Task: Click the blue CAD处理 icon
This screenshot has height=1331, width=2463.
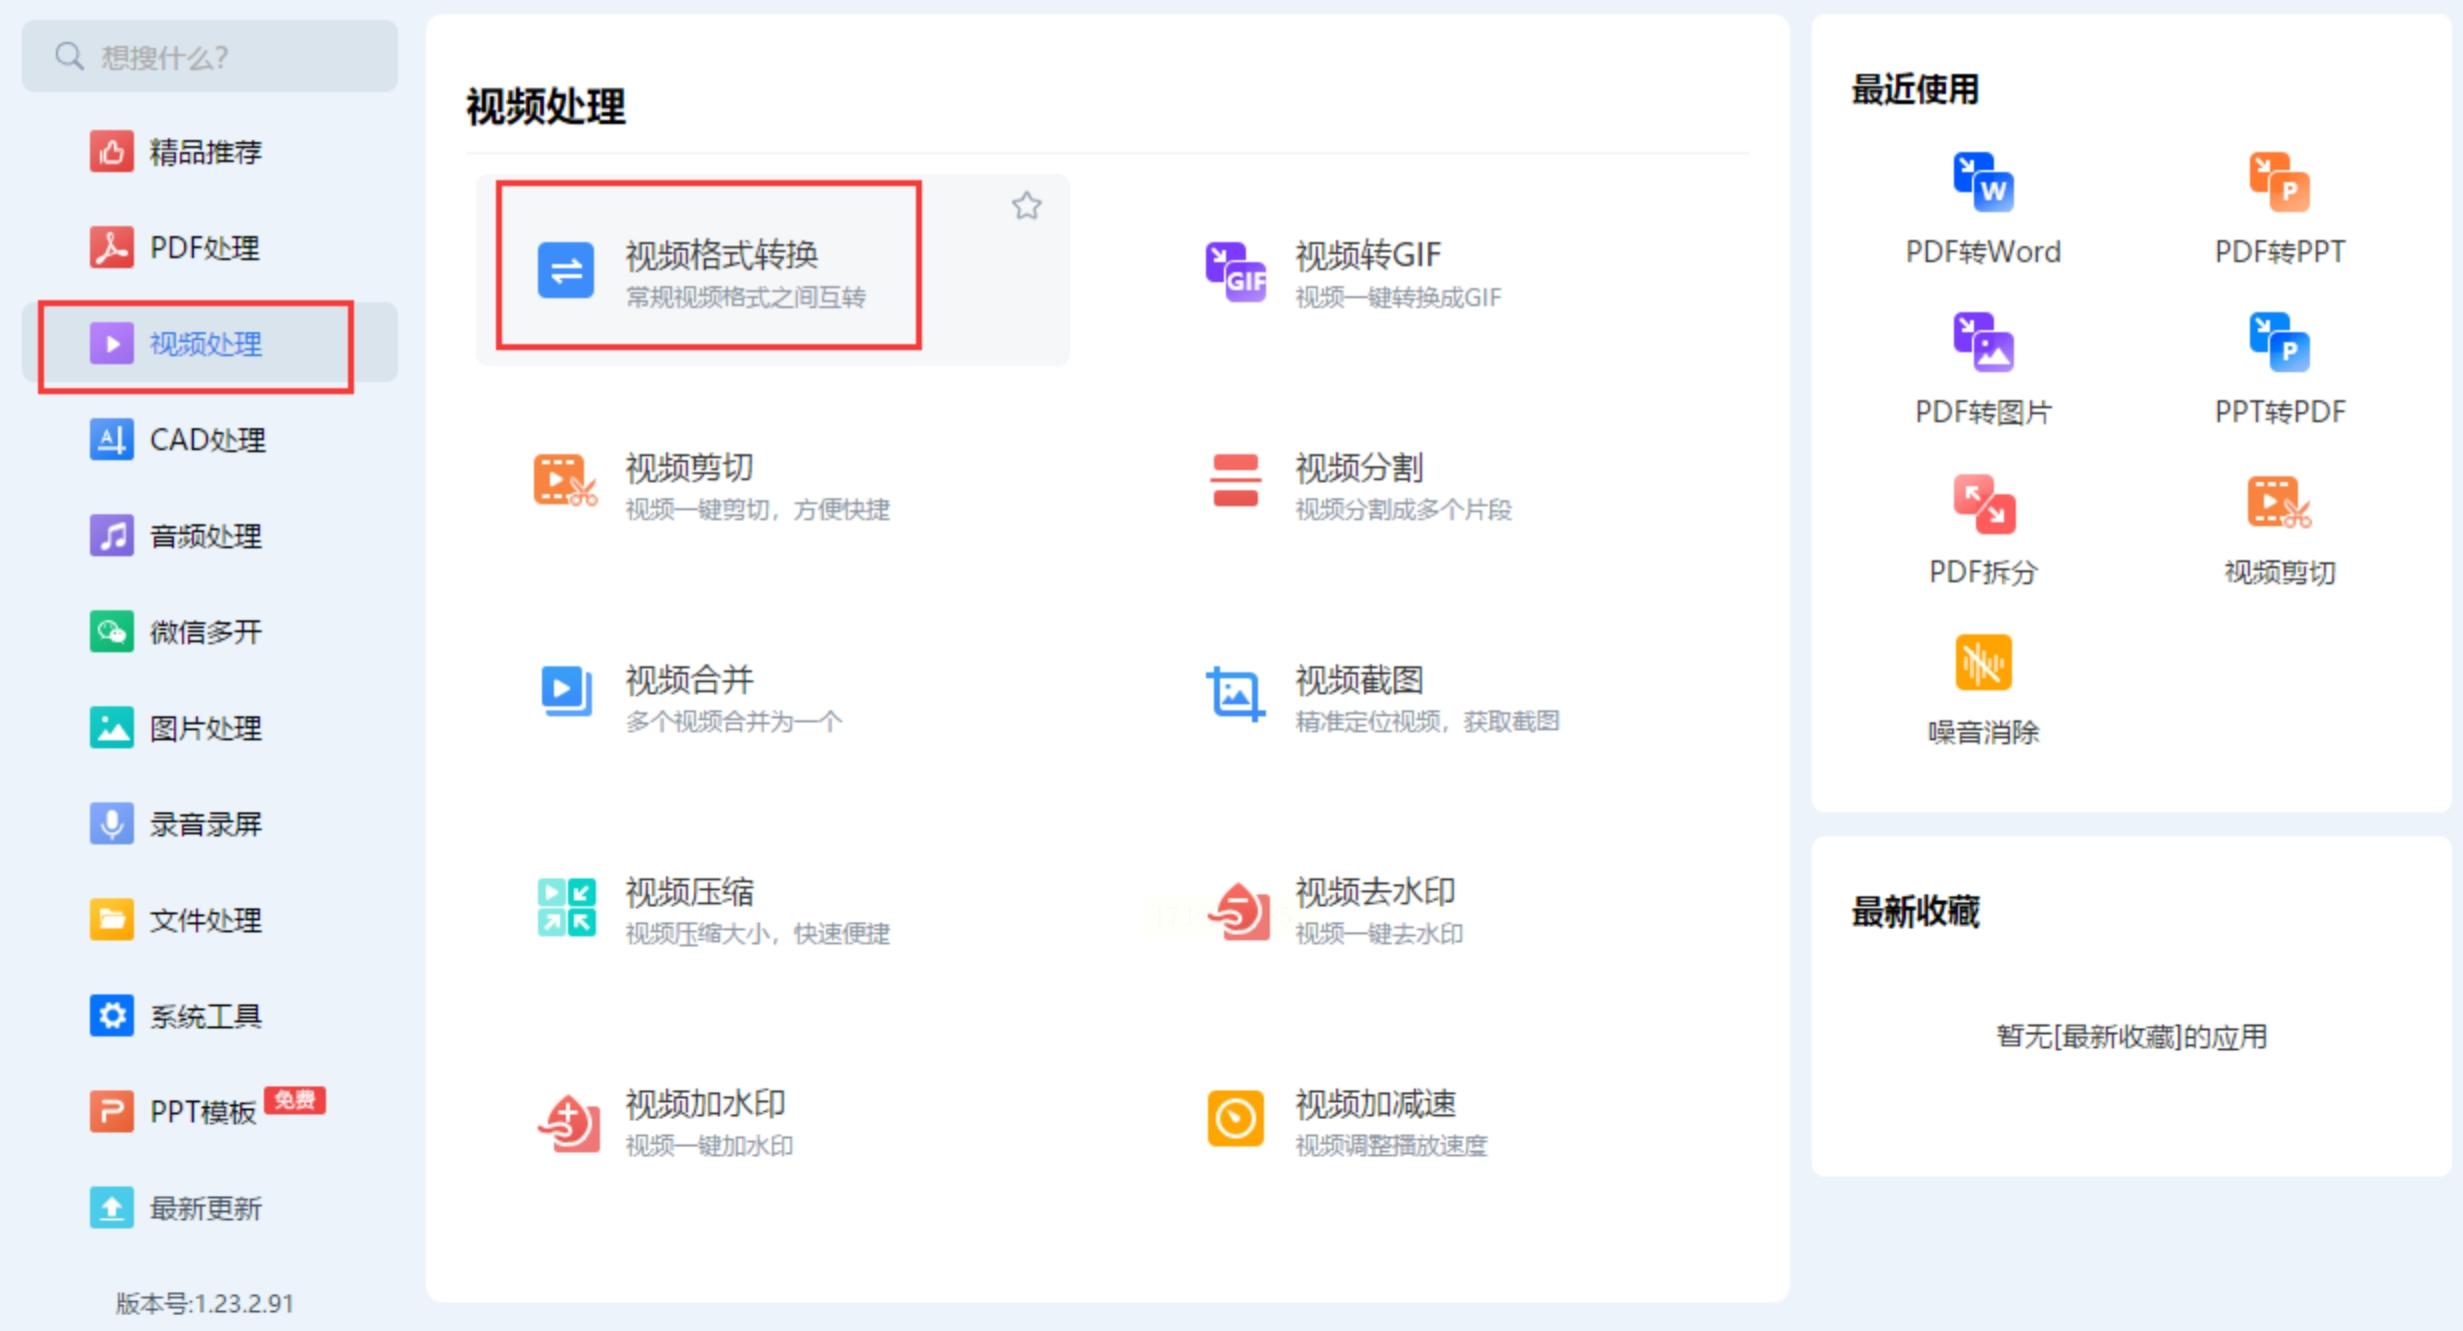Action: (111, 439)
